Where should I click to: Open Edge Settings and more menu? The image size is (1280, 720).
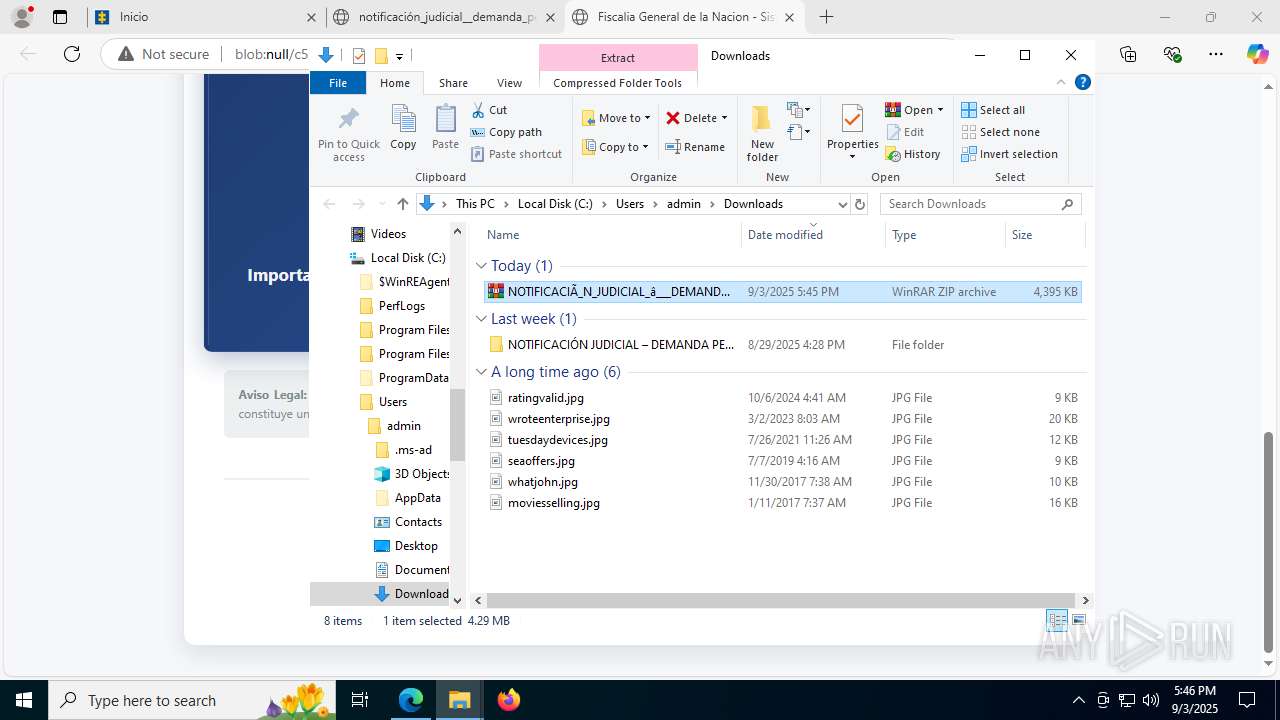click(x=1216, y=54)
